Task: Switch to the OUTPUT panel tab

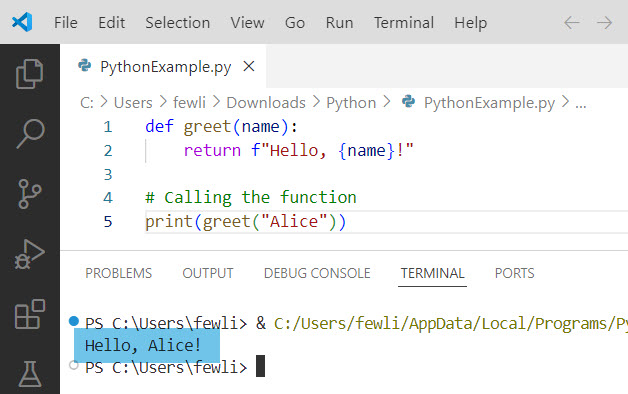Action: 208,273
